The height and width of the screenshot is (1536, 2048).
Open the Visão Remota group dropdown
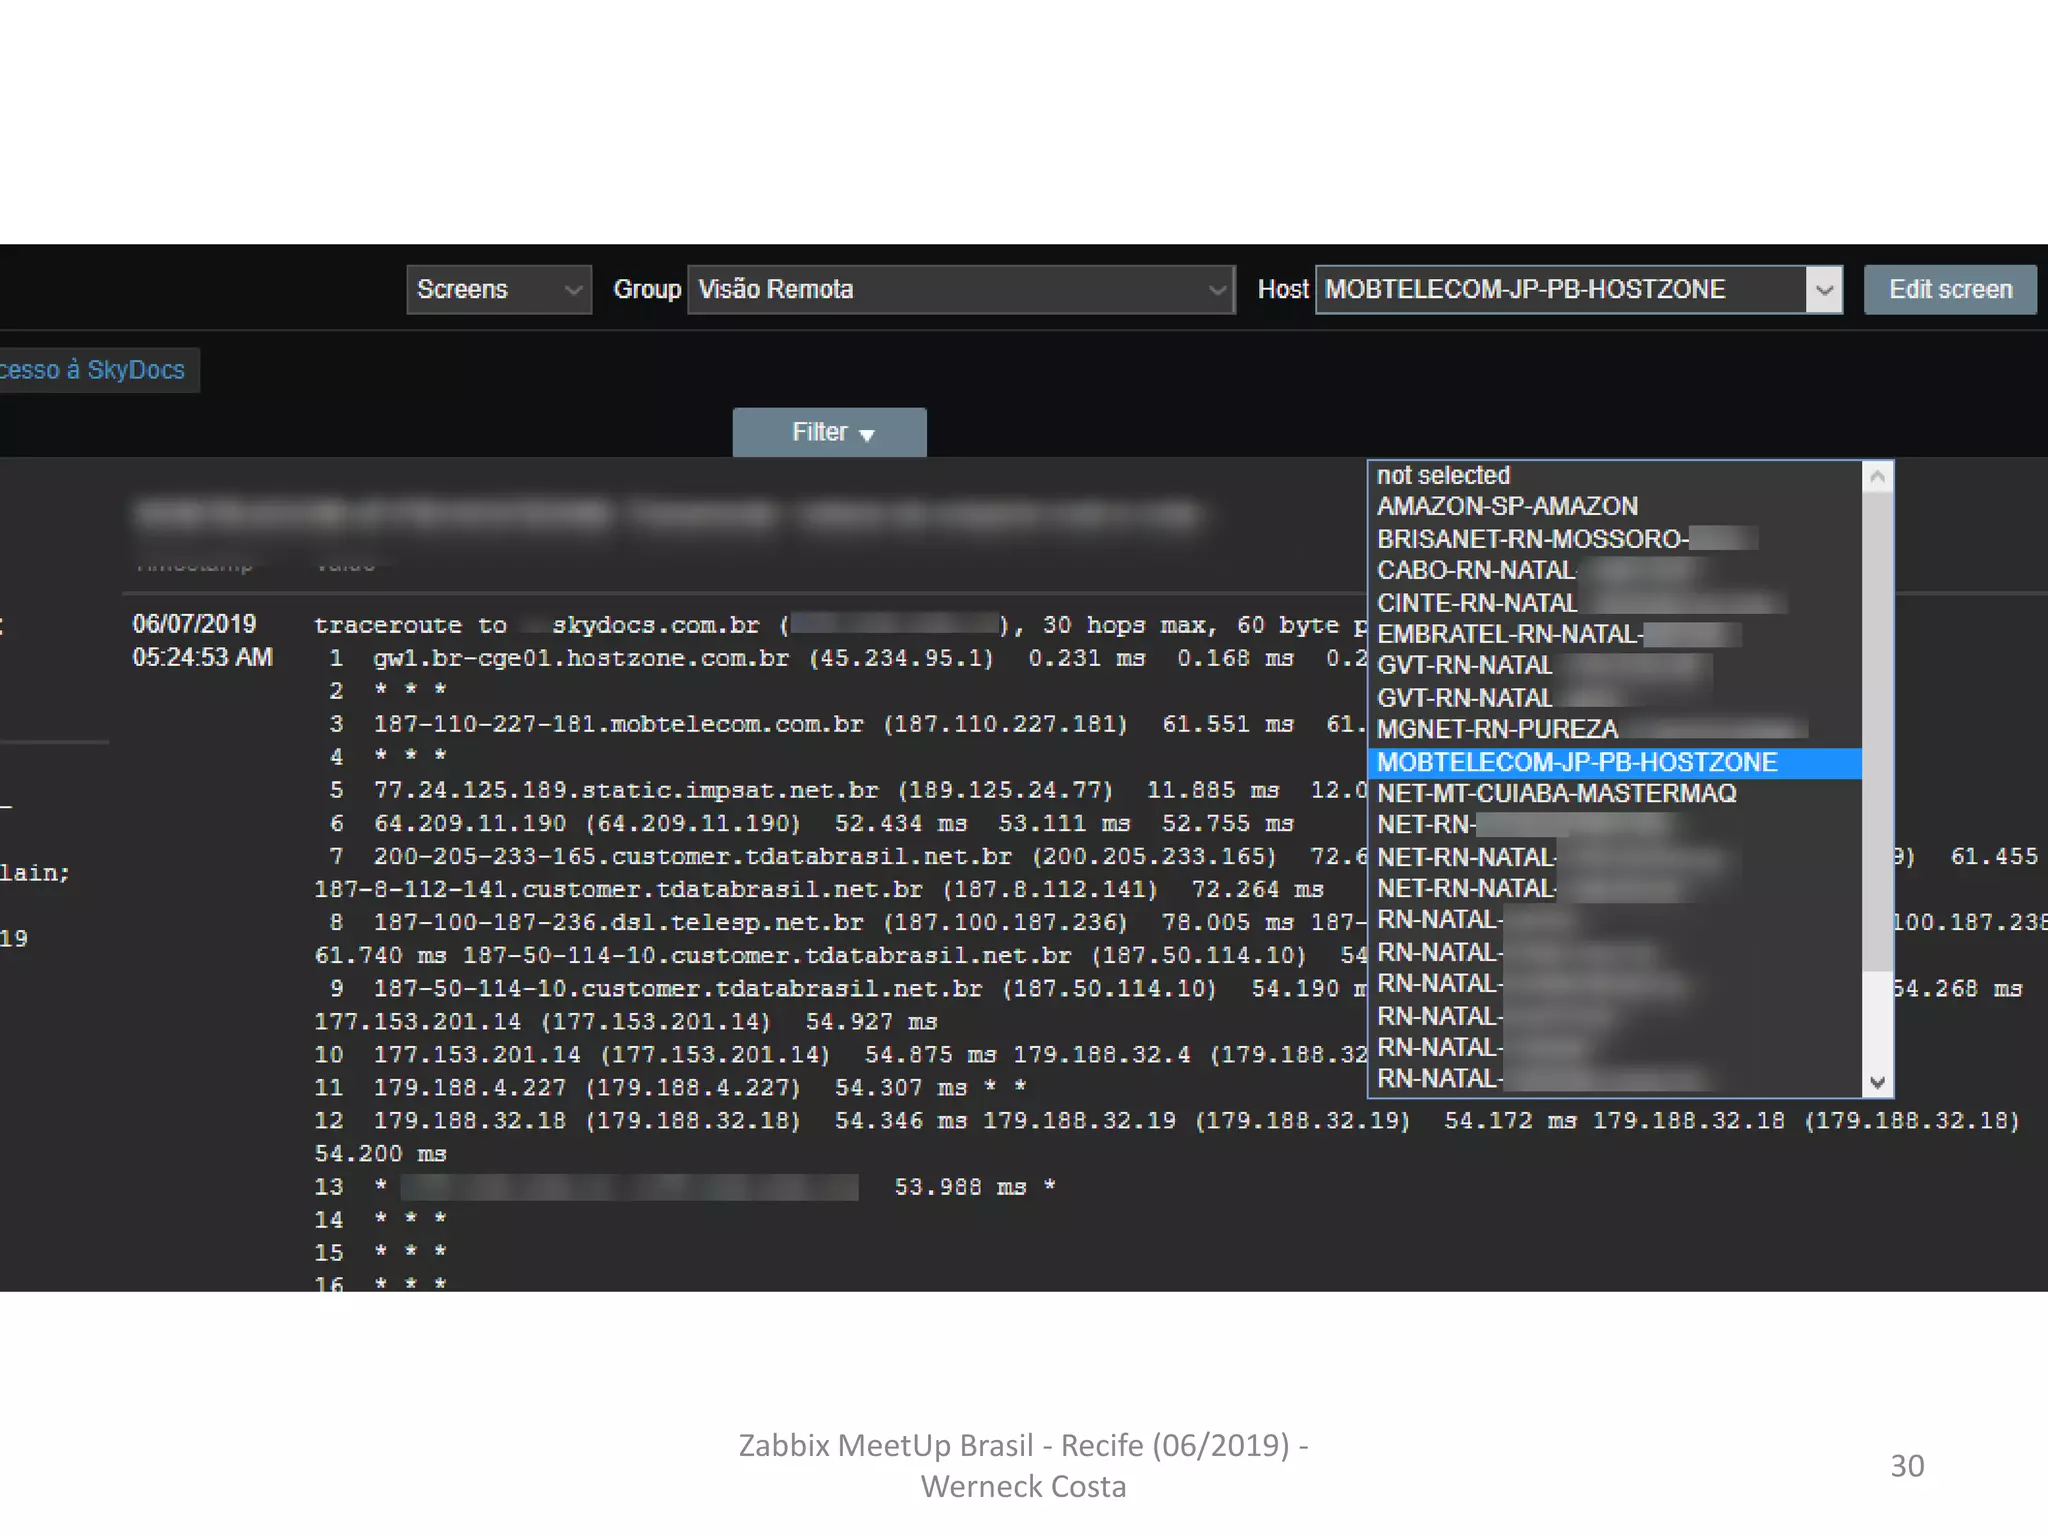point(960,290)
